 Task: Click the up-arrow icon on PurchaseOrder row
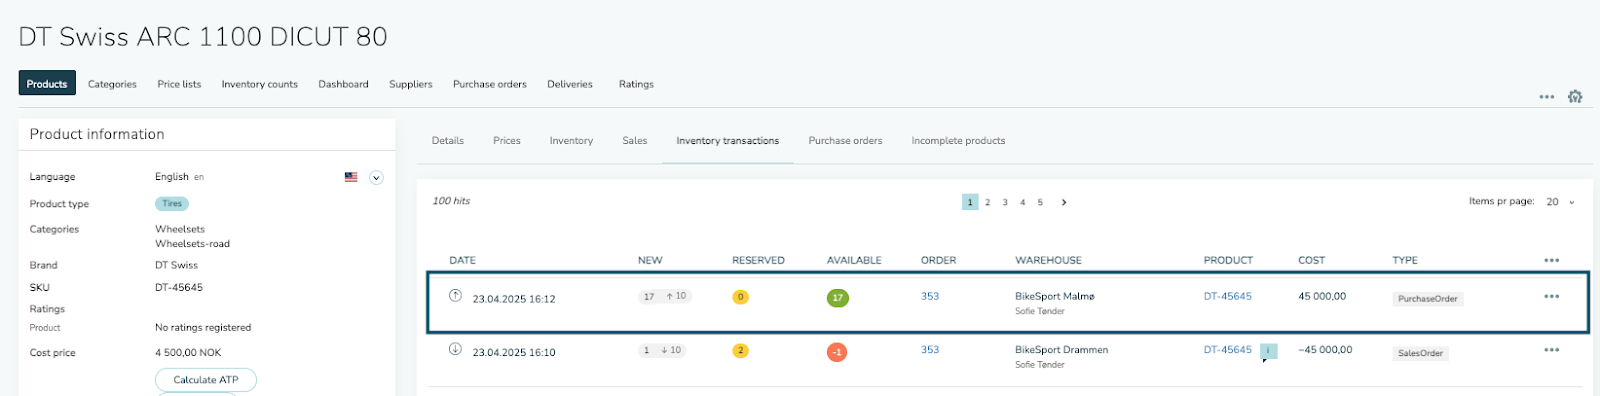(x=455, y=295)
